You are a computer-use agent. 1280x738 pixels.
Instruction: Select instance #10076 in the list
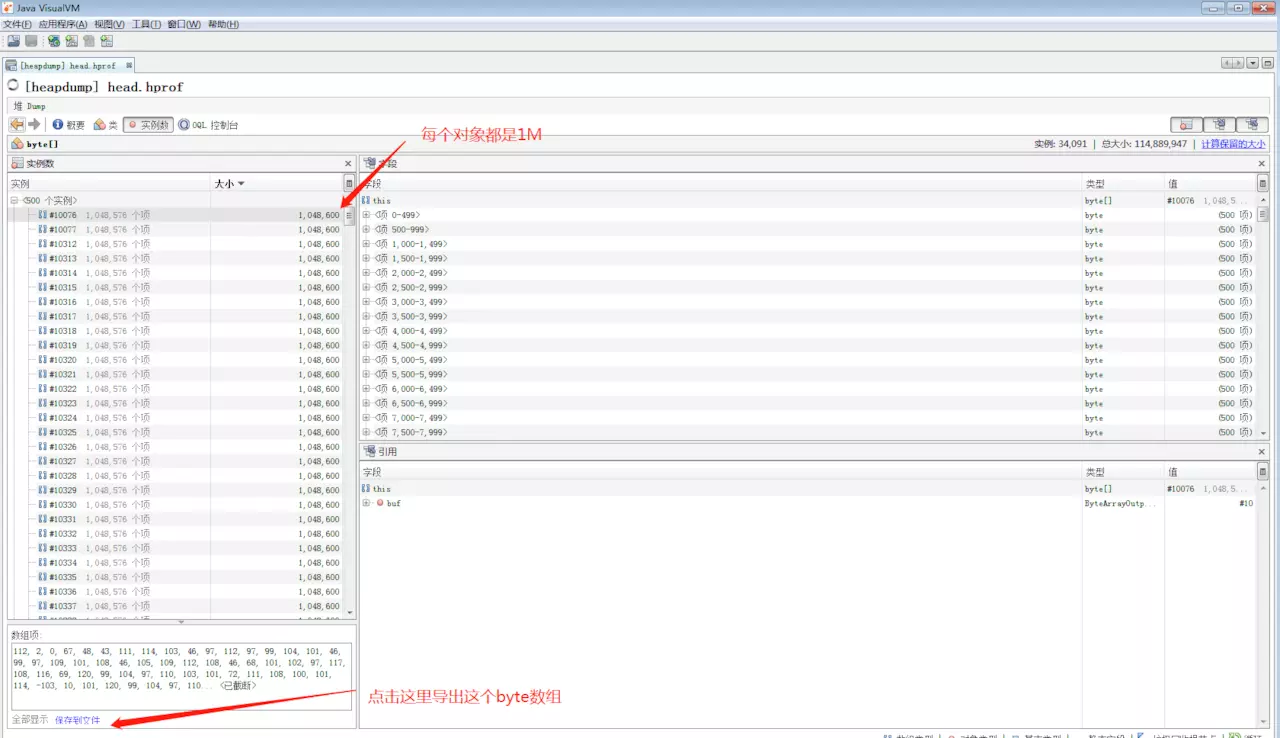(x=175, y=215)
